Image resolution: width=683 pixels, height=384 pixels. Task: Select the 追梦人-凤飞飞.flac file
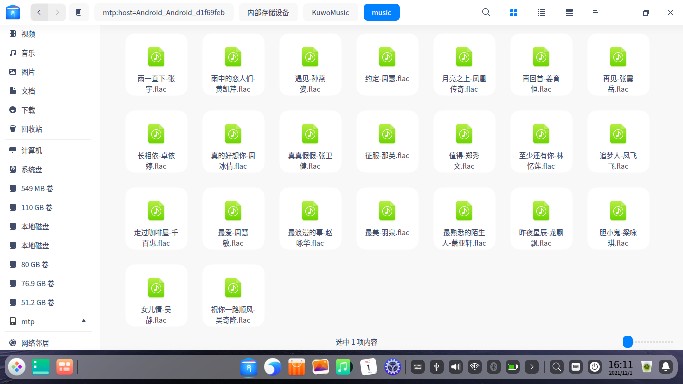618,141
